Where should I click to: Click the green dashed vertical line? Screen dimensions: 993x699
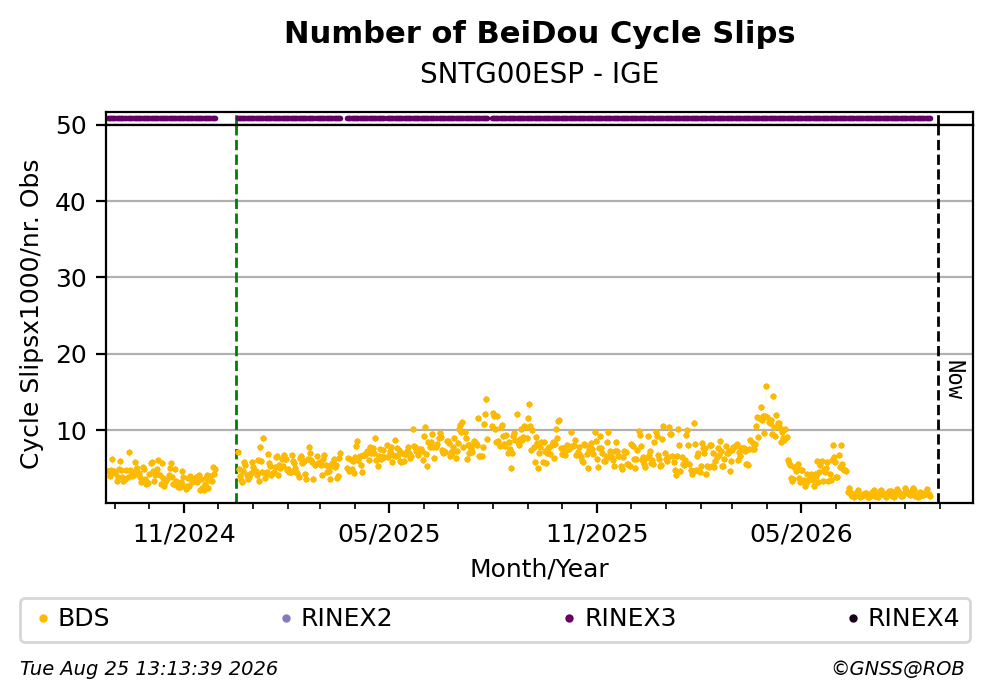tap(236, 308)
